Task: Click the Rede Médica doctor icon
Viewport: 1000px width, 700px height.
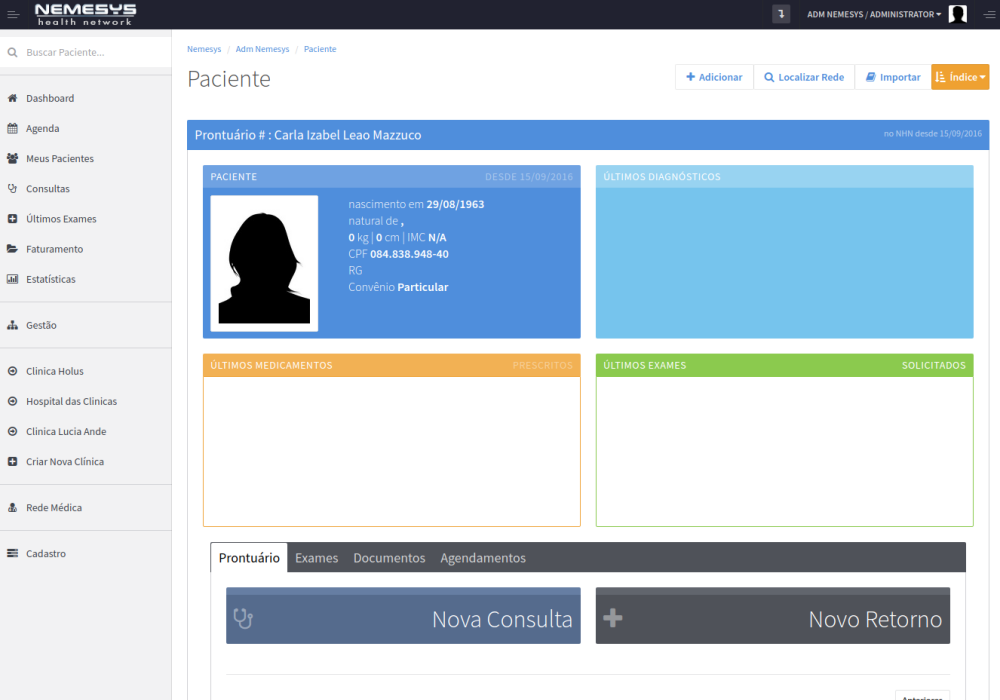Action: click(12, 508)
